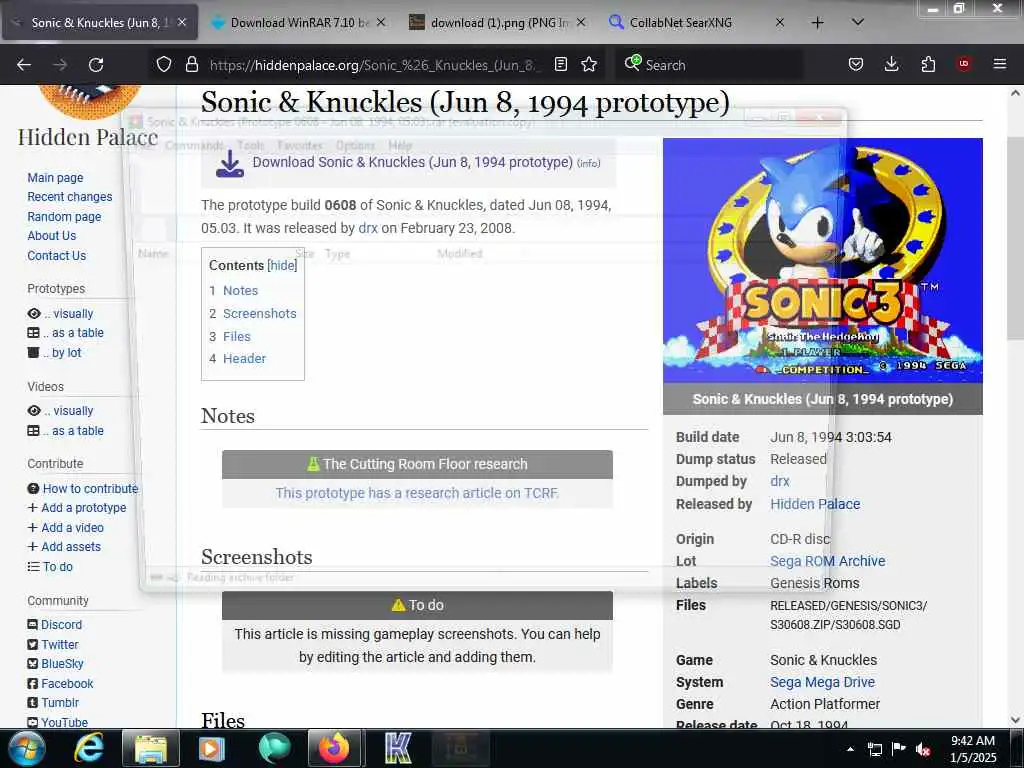
Task: Focus the Firefox Search box
Action: 709,65
